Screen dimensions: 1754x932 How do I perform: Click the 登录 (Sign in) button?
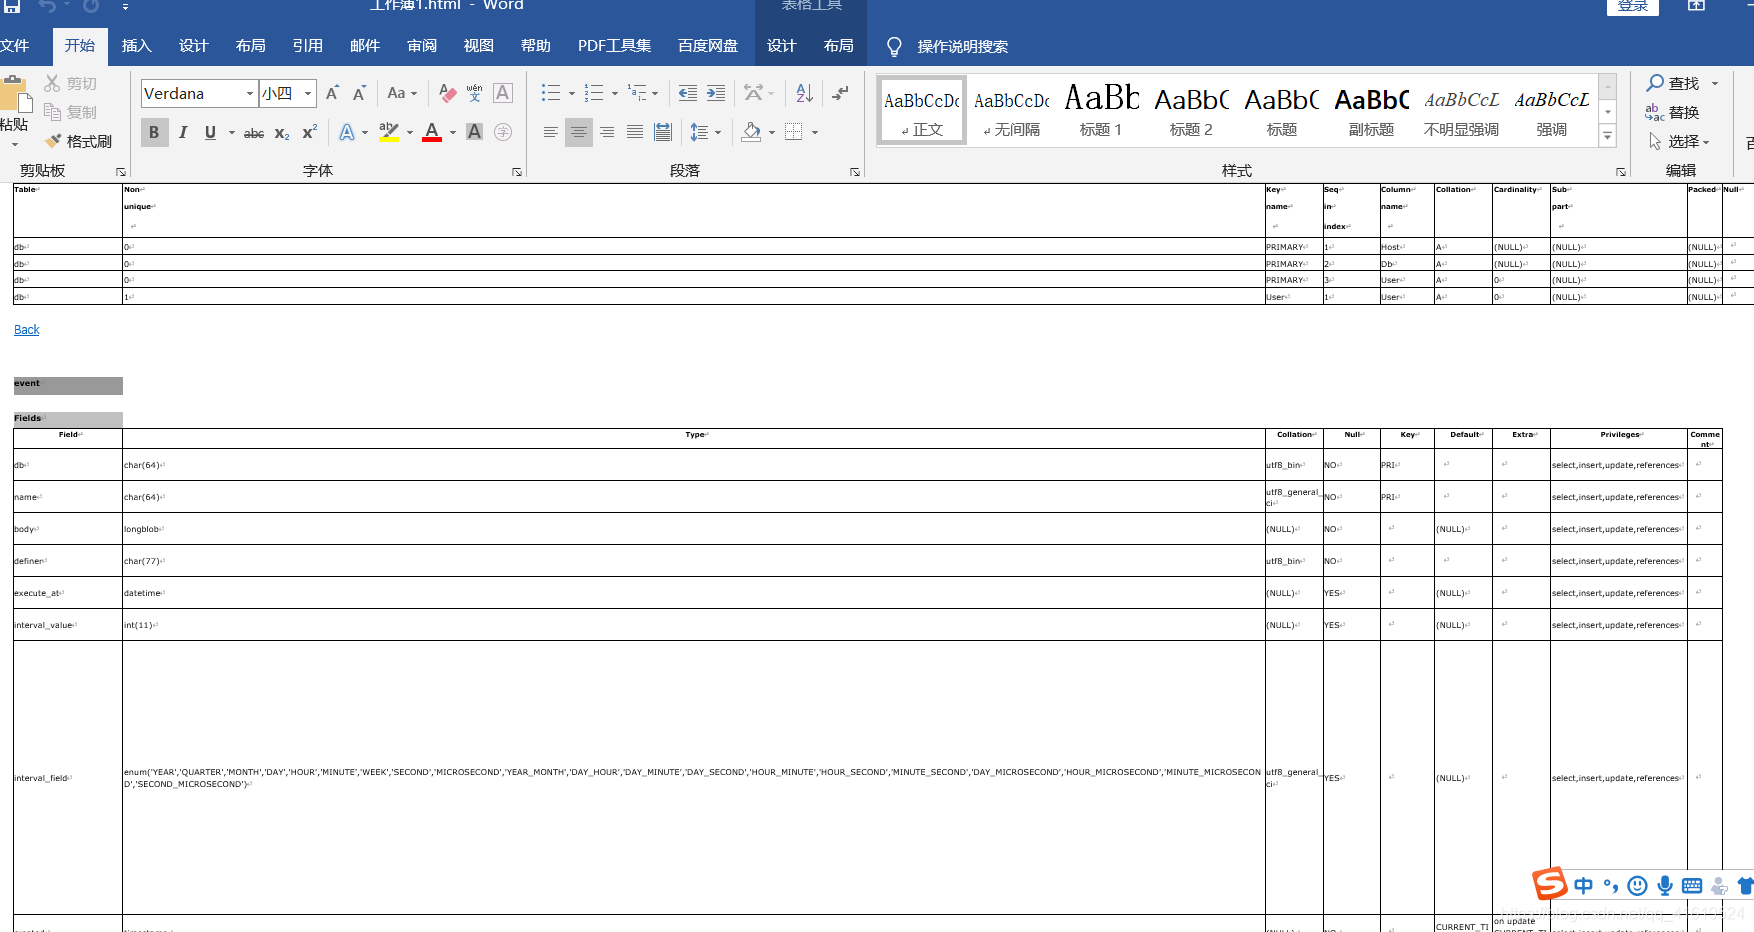pyautogui.click(x=1633, y=6)
